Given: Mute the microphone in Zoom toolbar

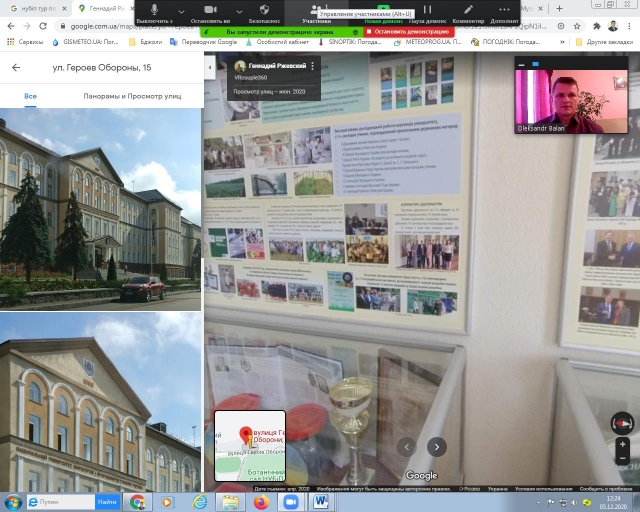Looking at the screenshot, I should pyautogui.click(x=155, y=12).
